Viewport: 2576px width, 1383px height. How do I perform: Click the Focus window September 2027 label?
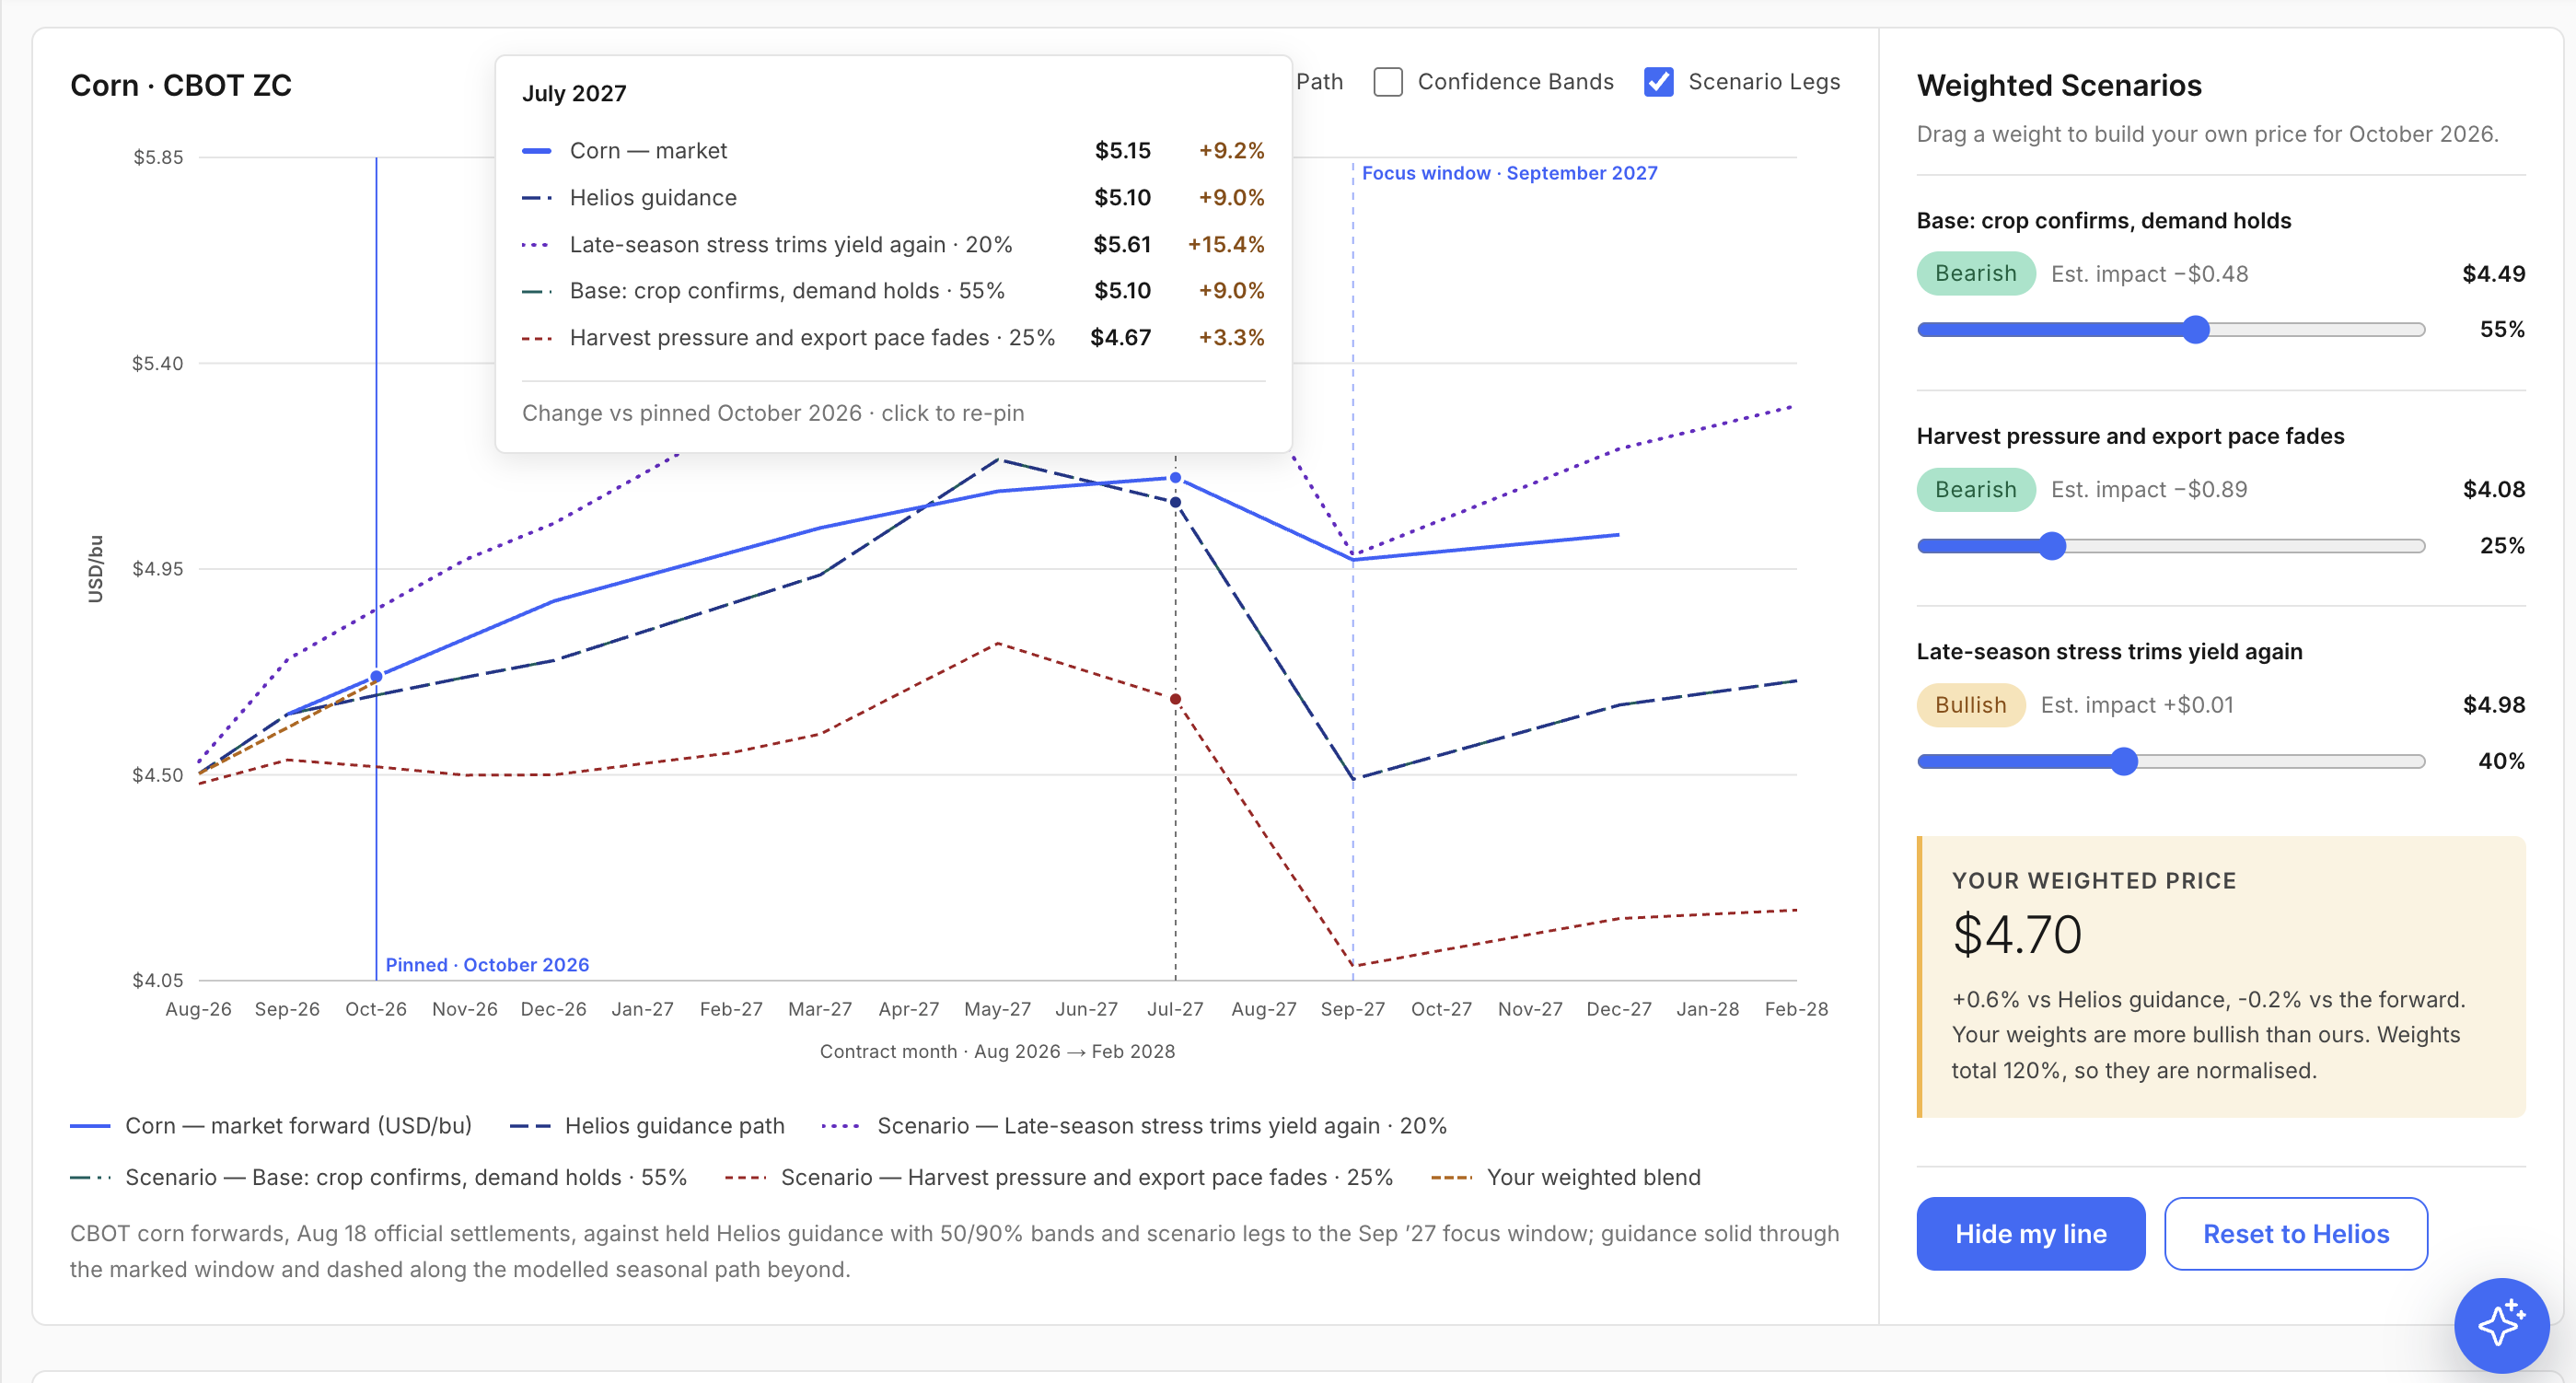(x=1509, y=173)
